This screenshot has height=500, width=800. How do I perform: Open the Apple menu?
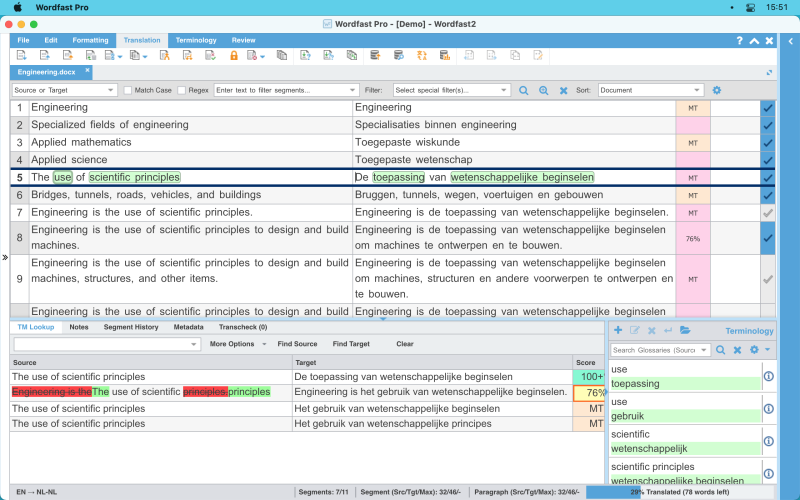(17, 8)
